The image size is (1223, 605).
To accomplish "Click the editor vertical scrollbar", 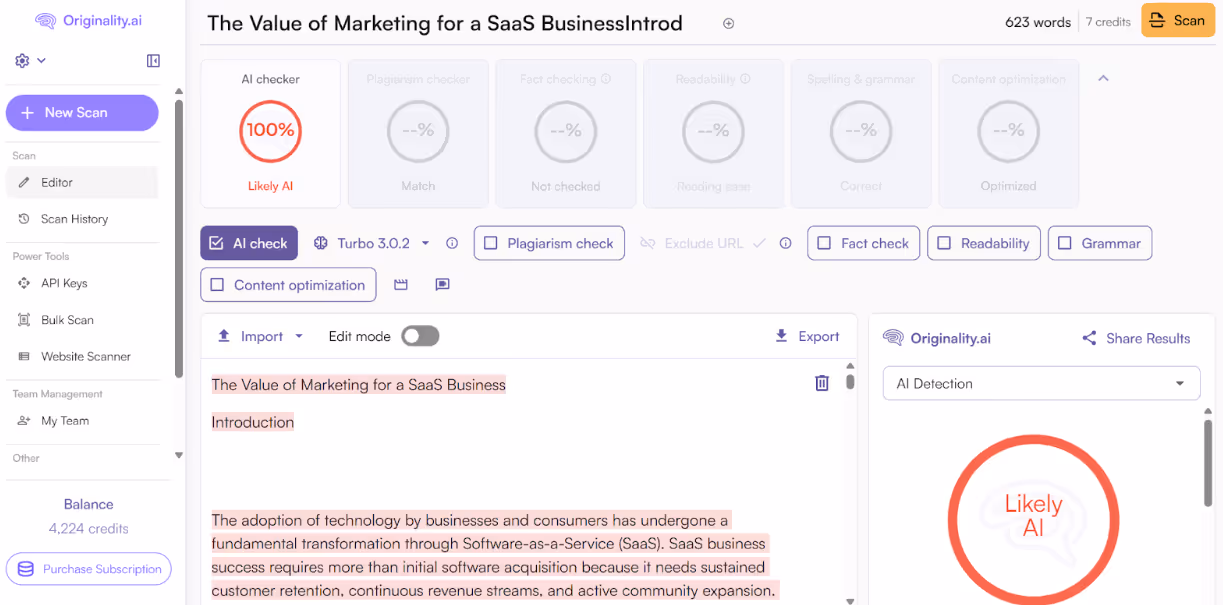I will pos(851,380).
